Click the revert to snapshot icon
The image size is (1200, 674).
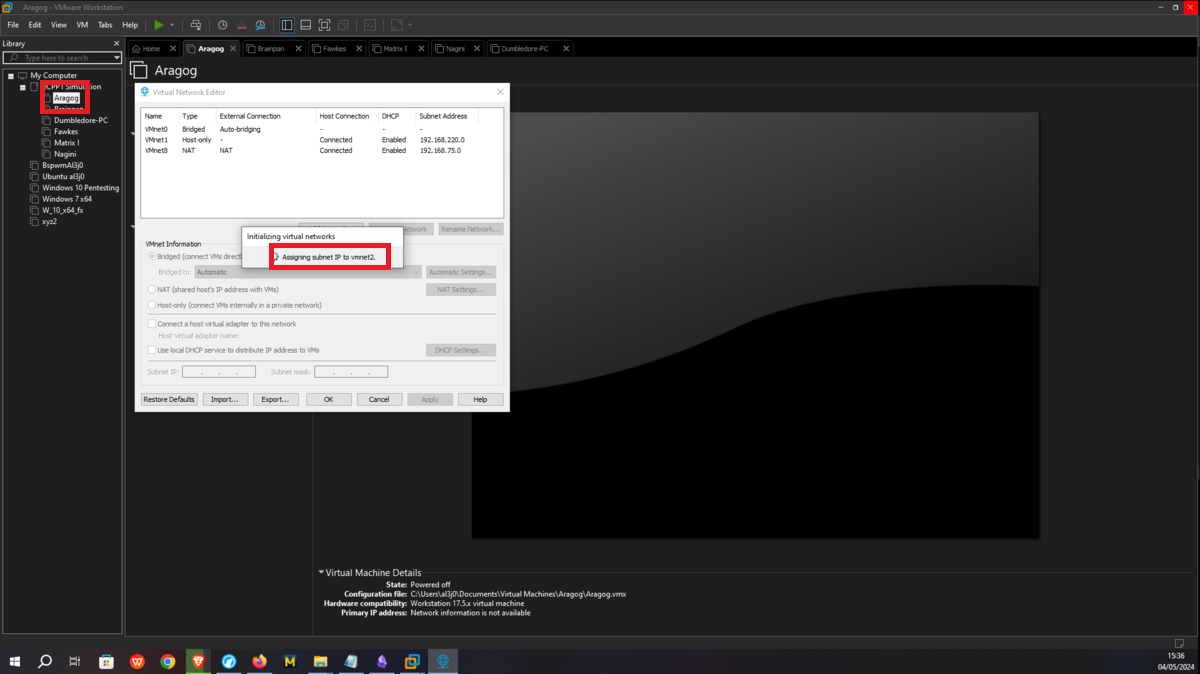click(x=241, y=24)
